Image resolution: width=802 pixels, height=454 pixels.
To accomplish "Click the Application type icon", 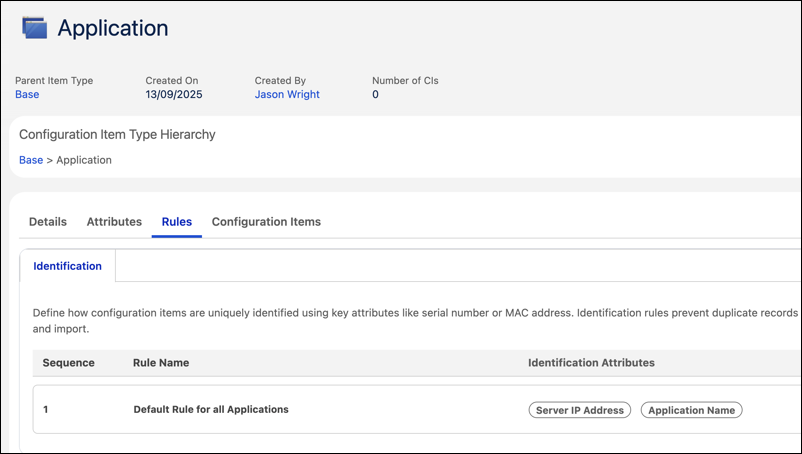I will 34,28.
